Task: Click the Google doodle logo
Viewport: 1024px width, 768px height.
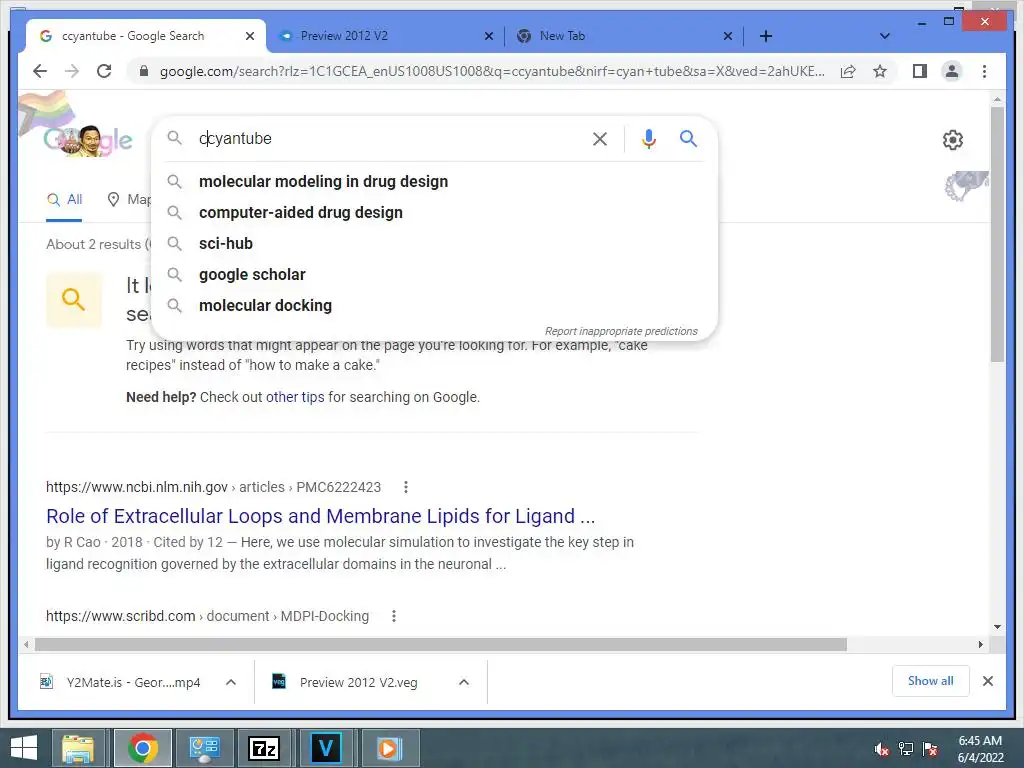Action: pyautogui.click(x=88, y=140)
